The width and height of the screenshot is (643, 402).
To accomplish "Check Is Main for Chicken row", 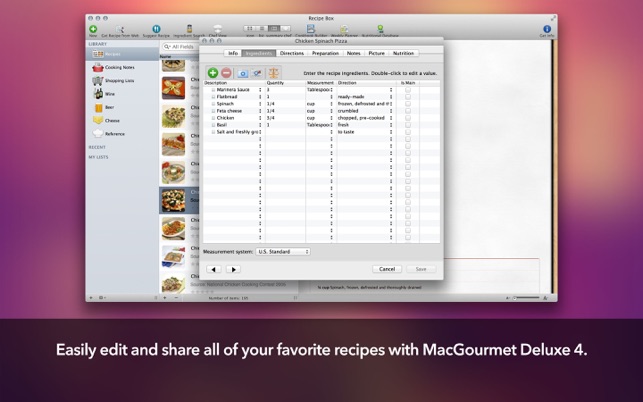I will coord(408,118).
